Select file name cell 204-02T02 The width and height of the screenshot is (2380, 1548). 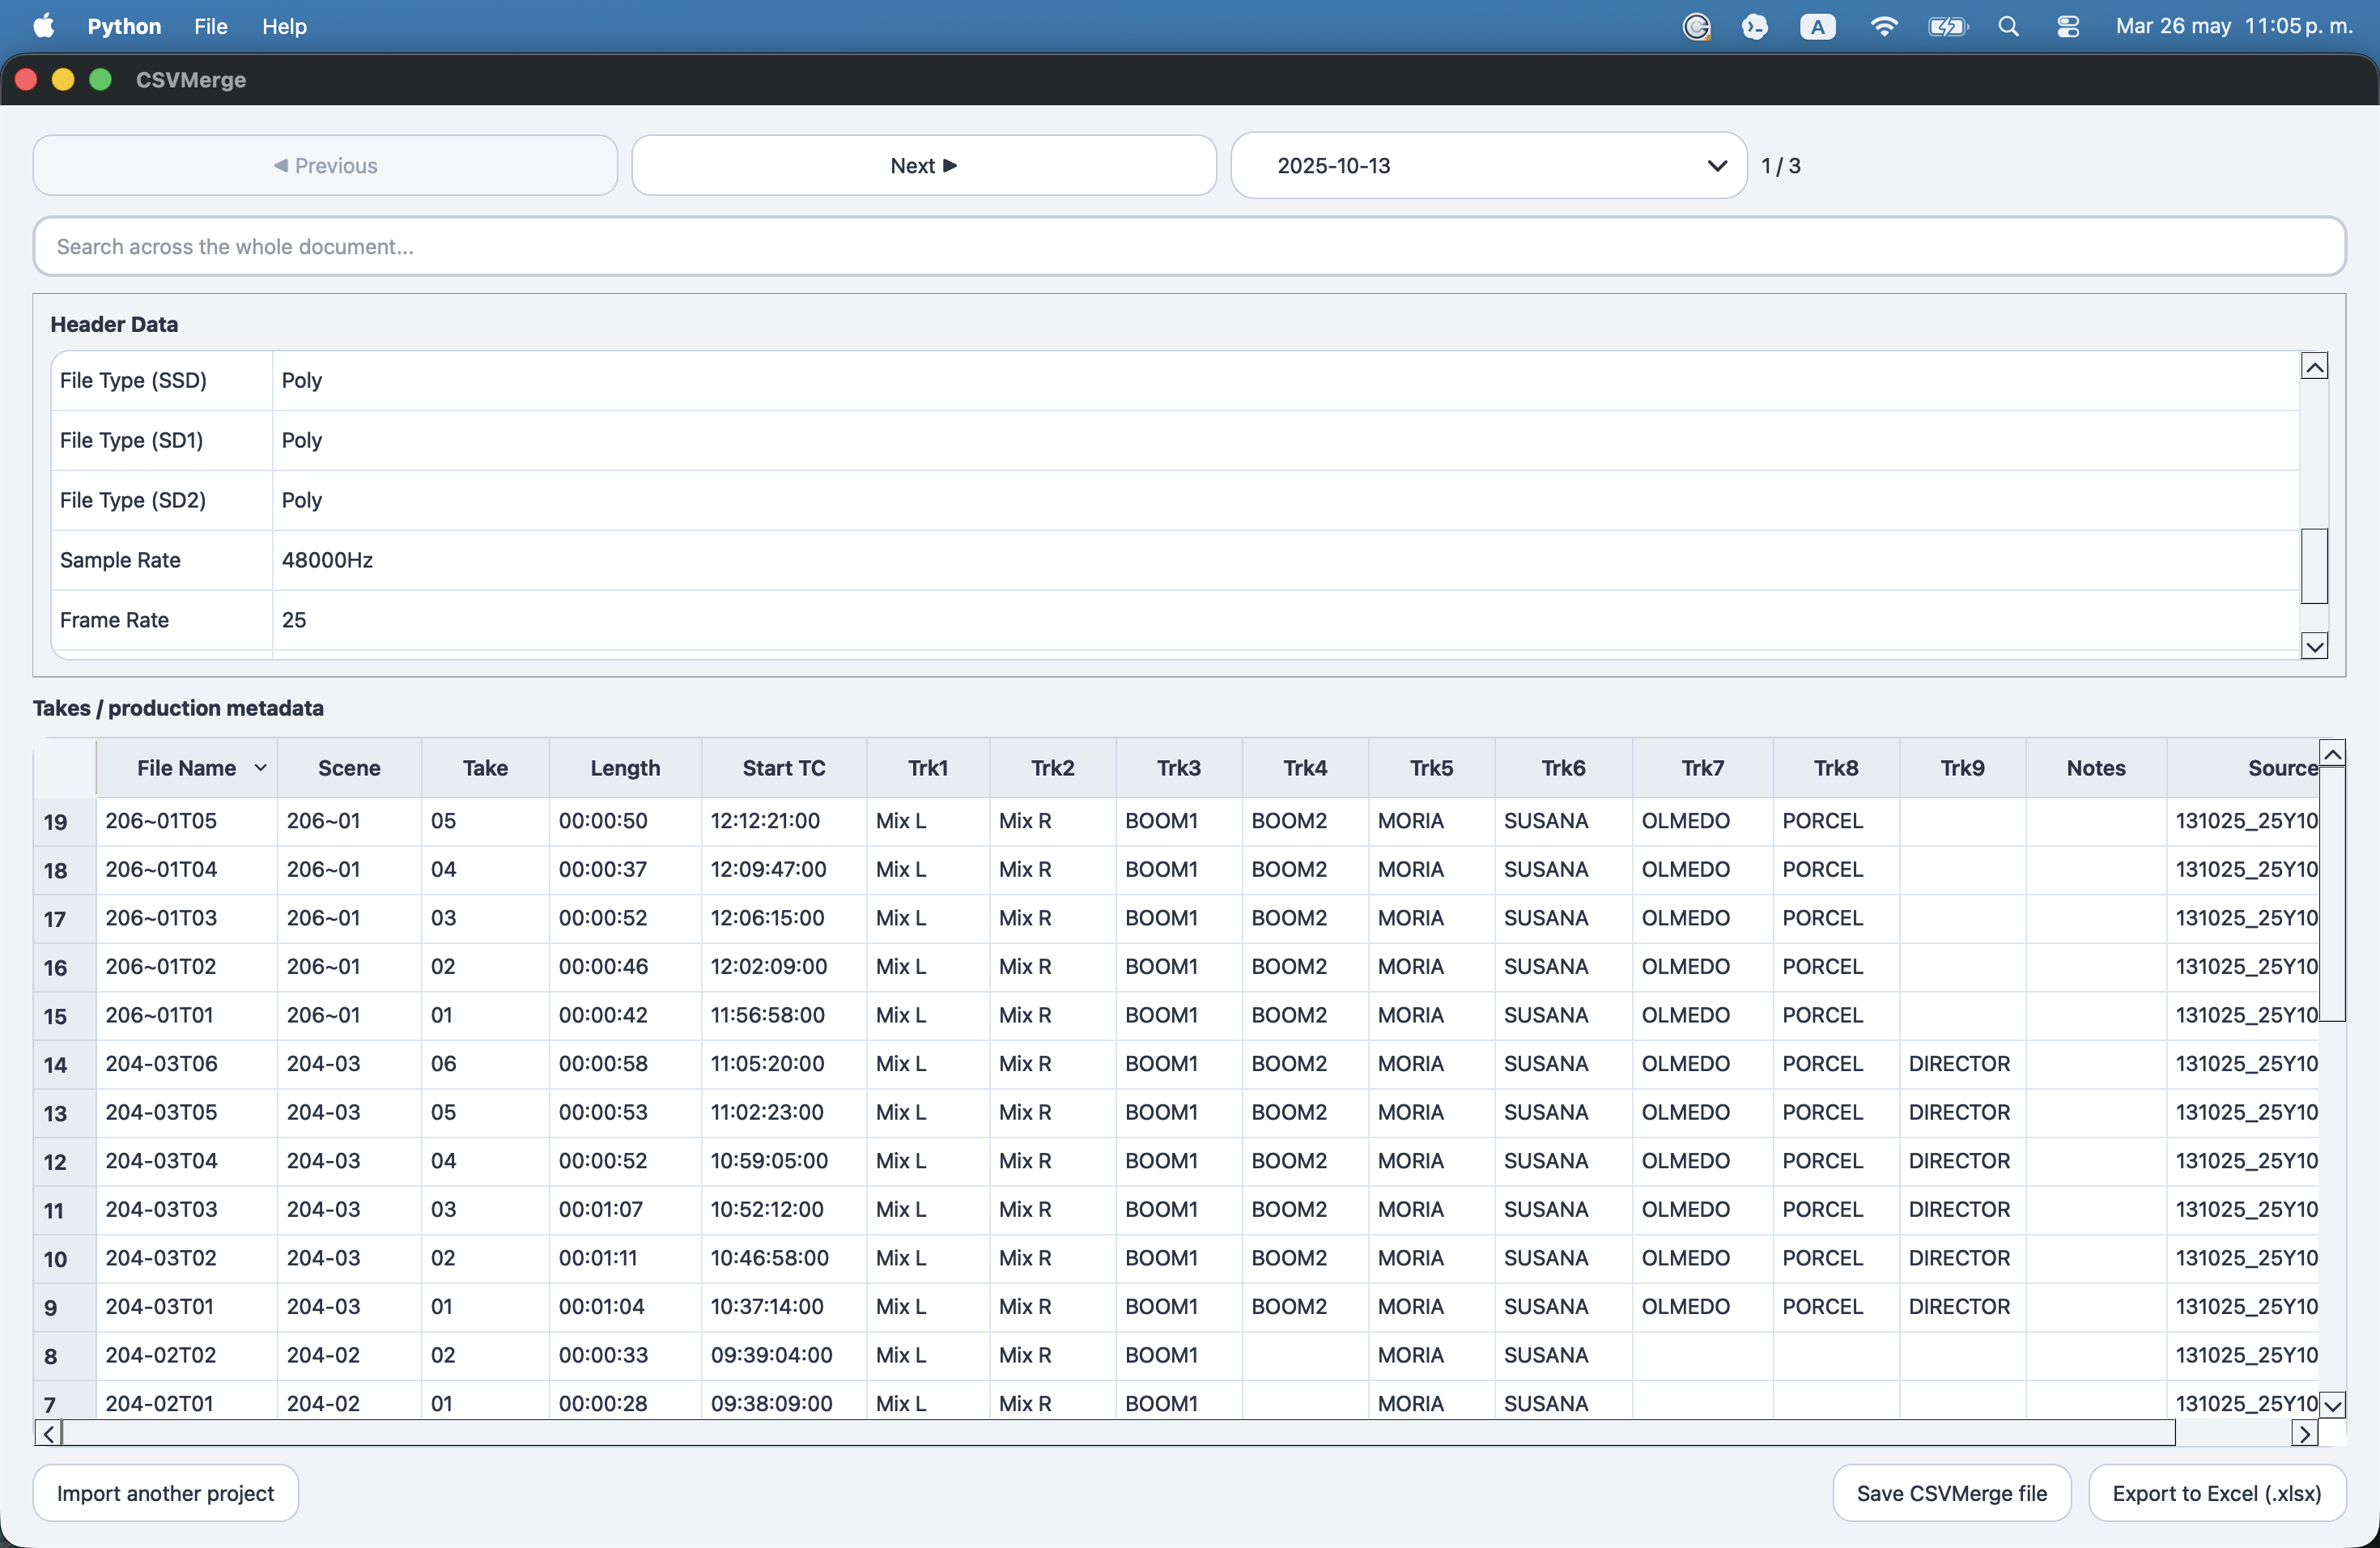(187, 1355)
